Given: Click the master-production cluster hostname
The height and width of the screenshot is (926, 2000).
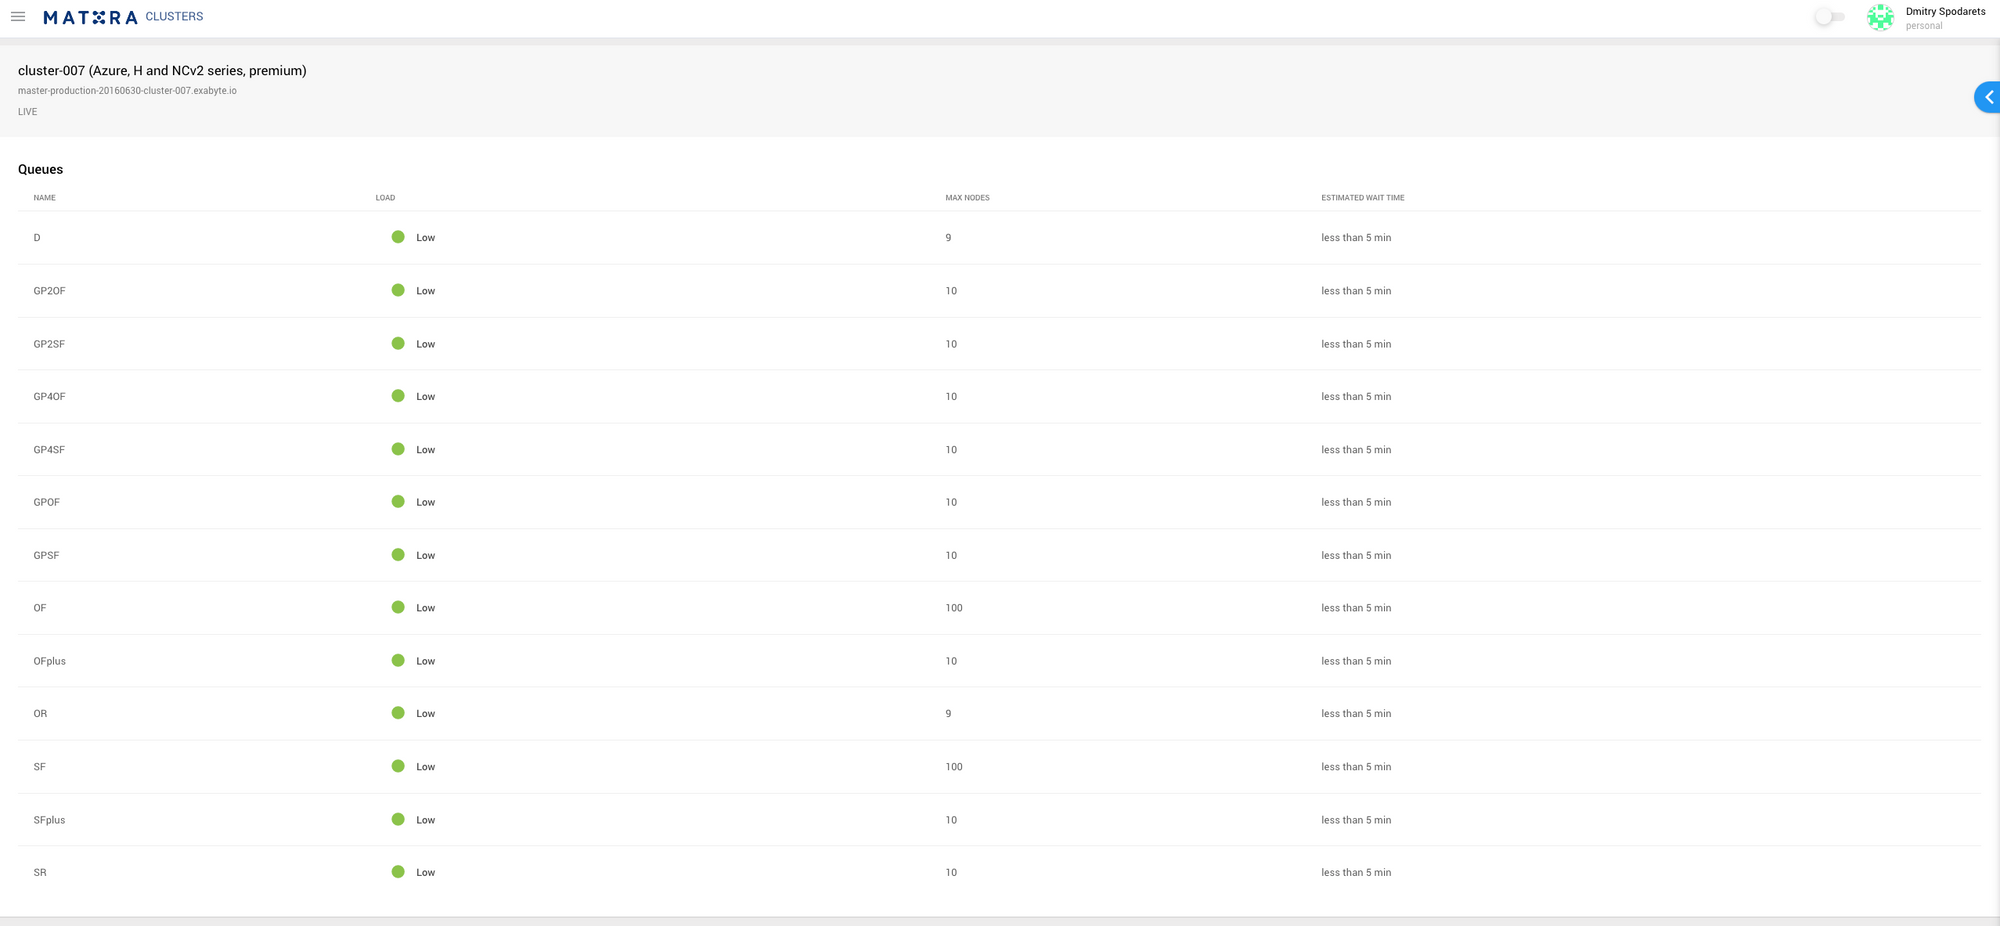Looking at the screenshot, I should [x=127, y=91].
